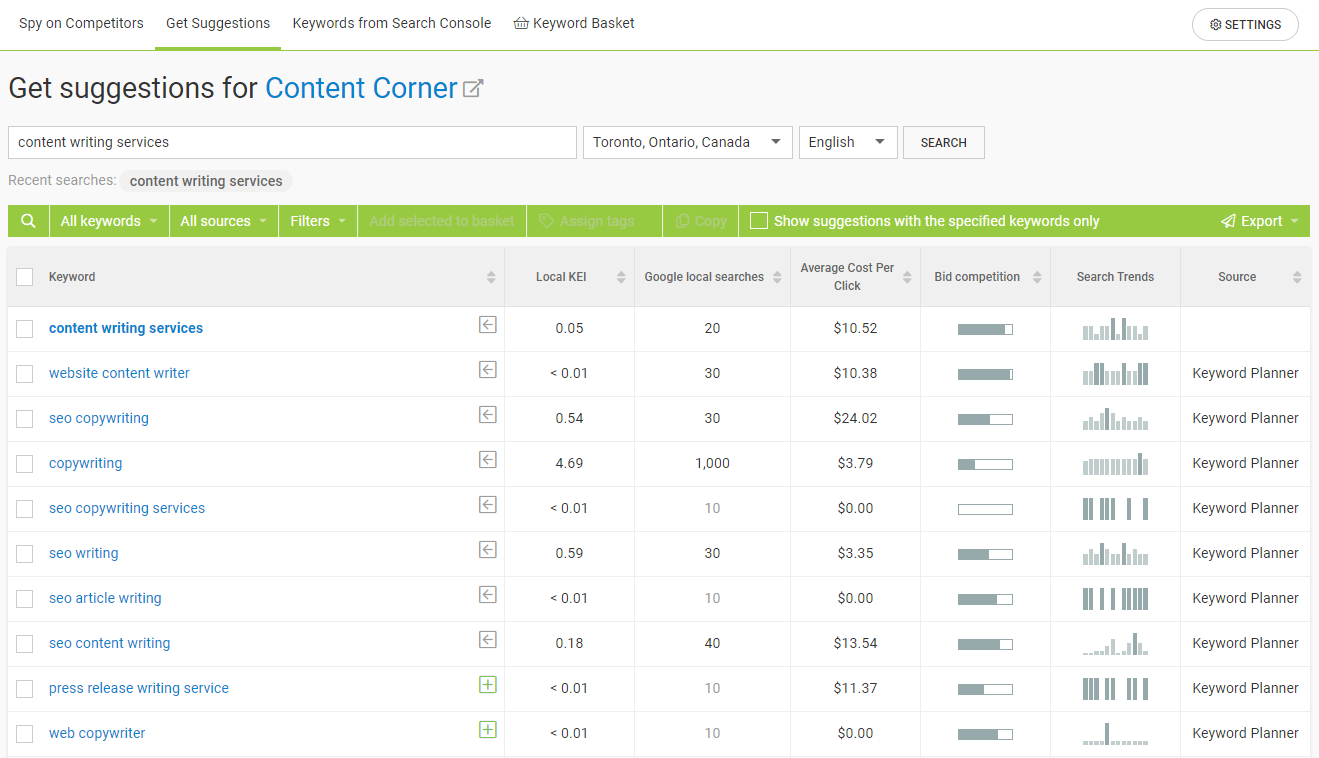
Task: Add 'web copywriter' to basket with plus icon
Action: tap(487, 729)
